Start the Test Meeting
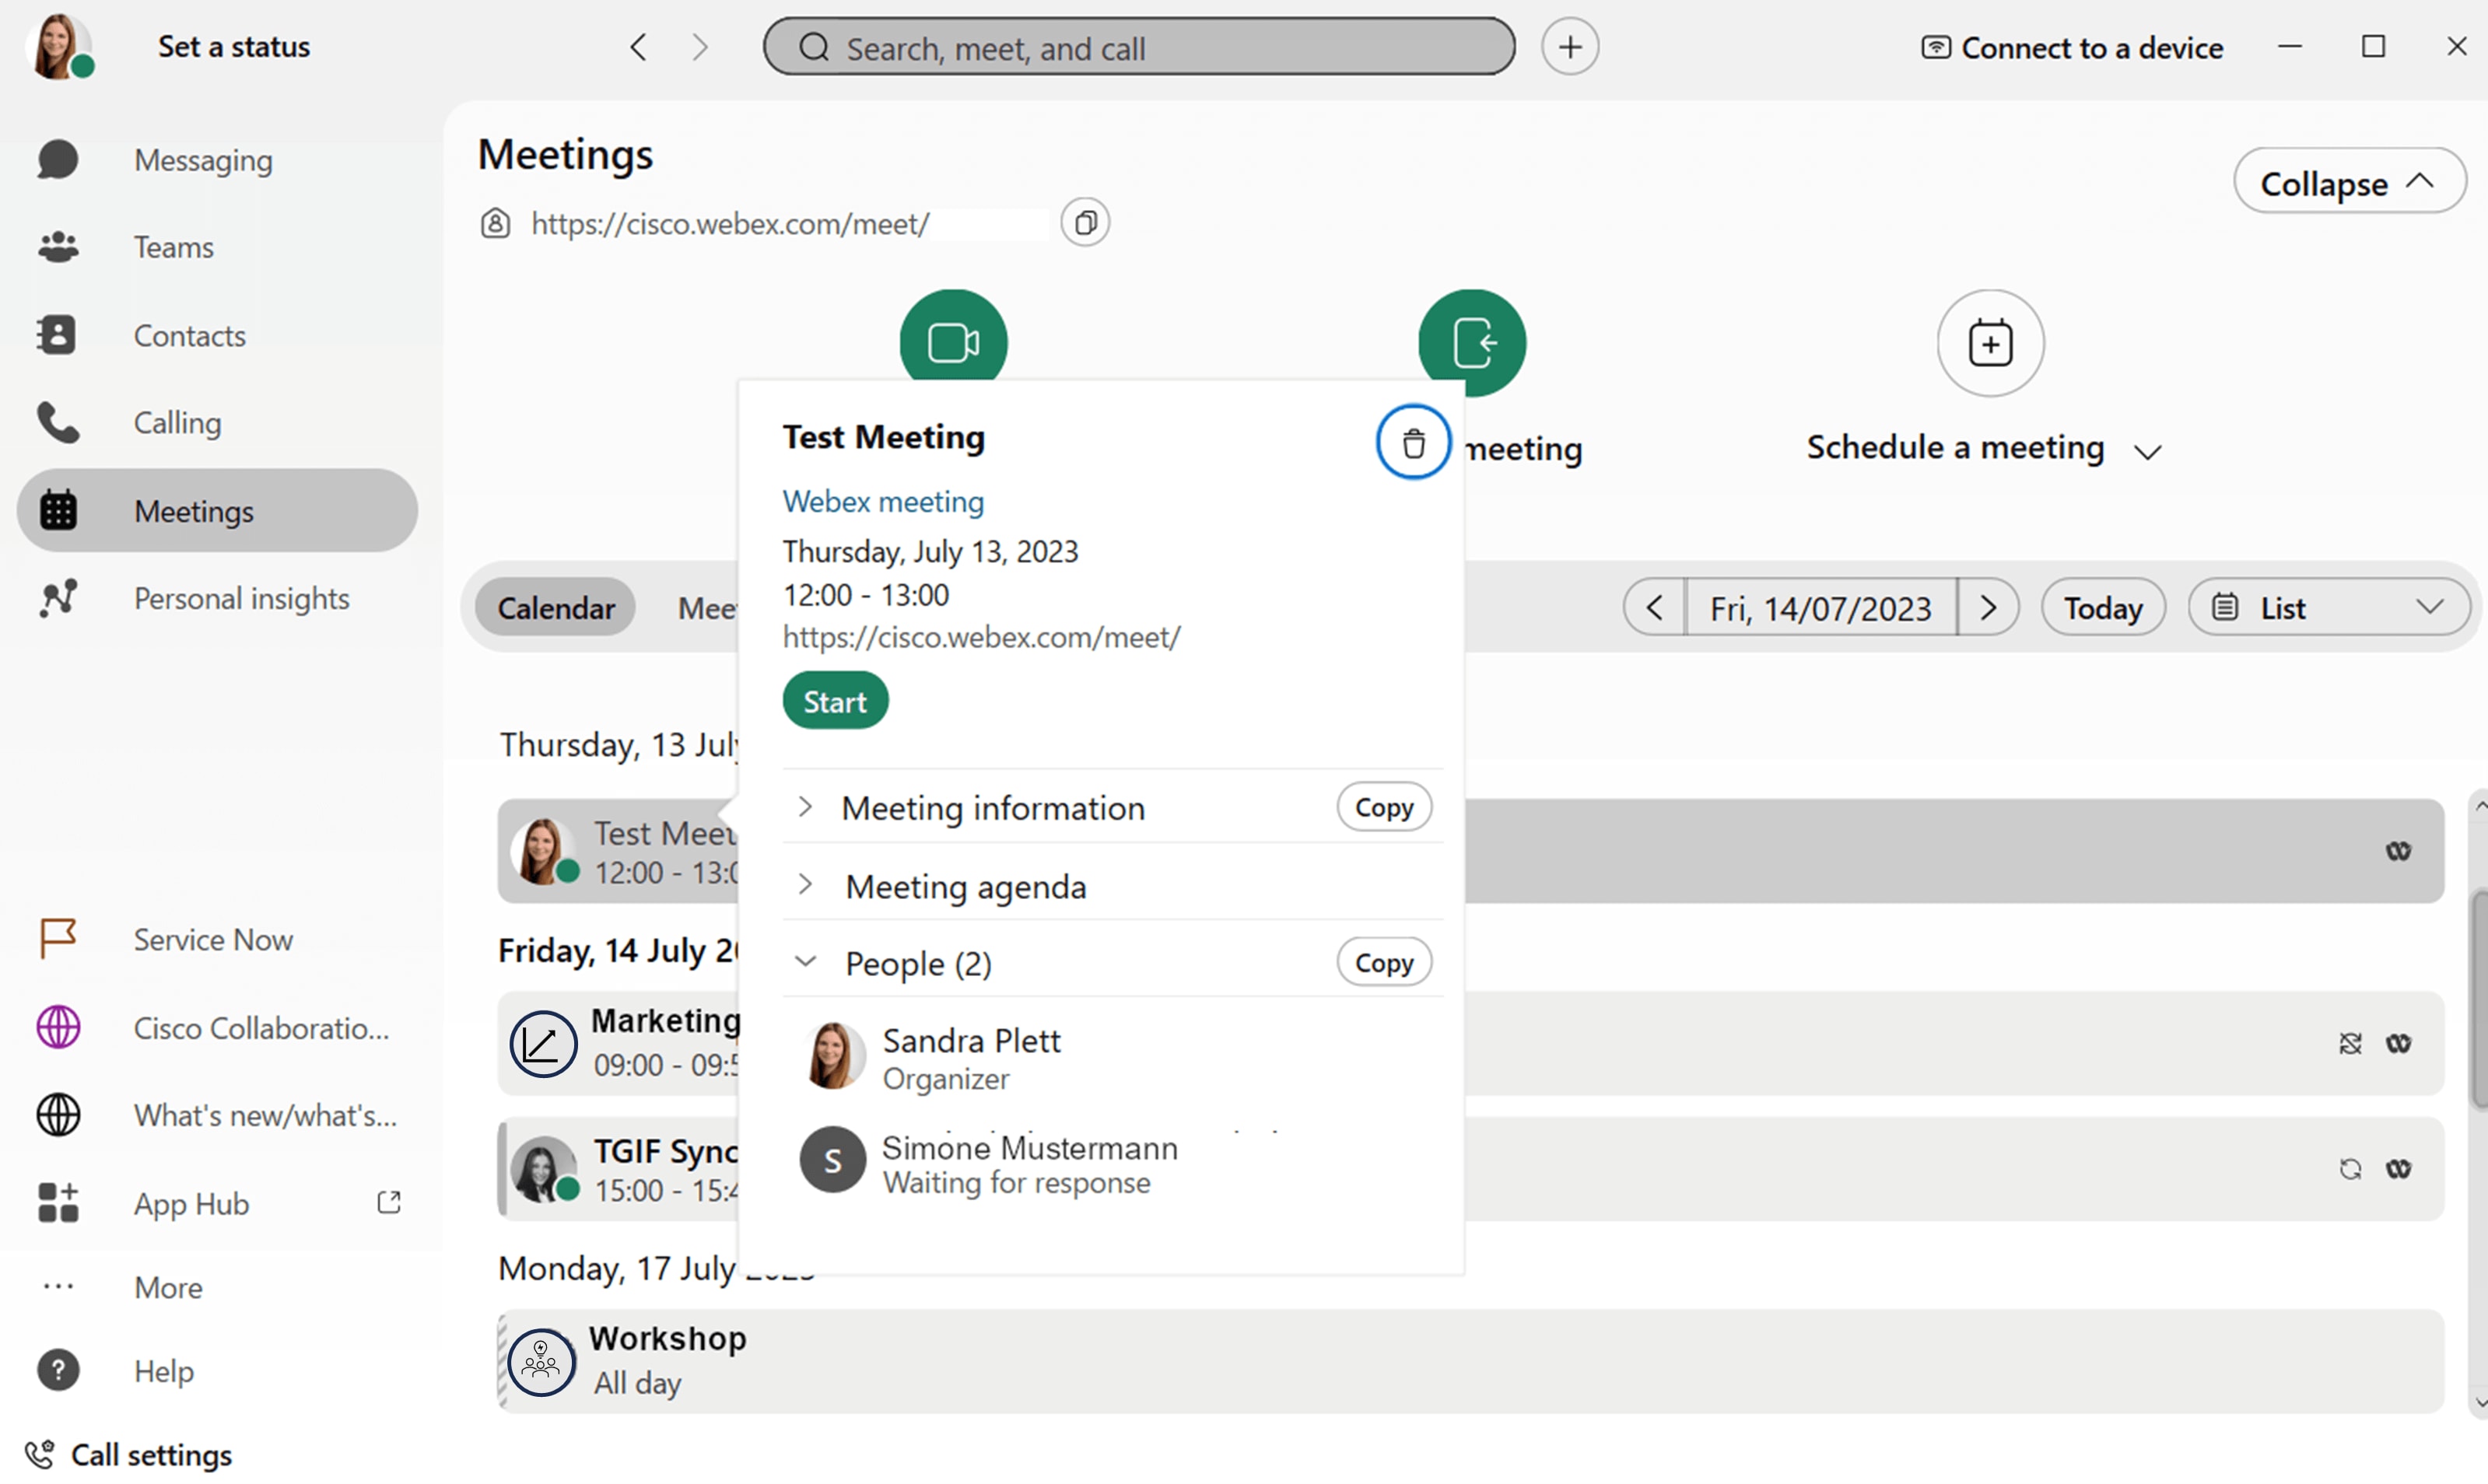This screenshot has height=1484, width=2488. pos(834,701)
